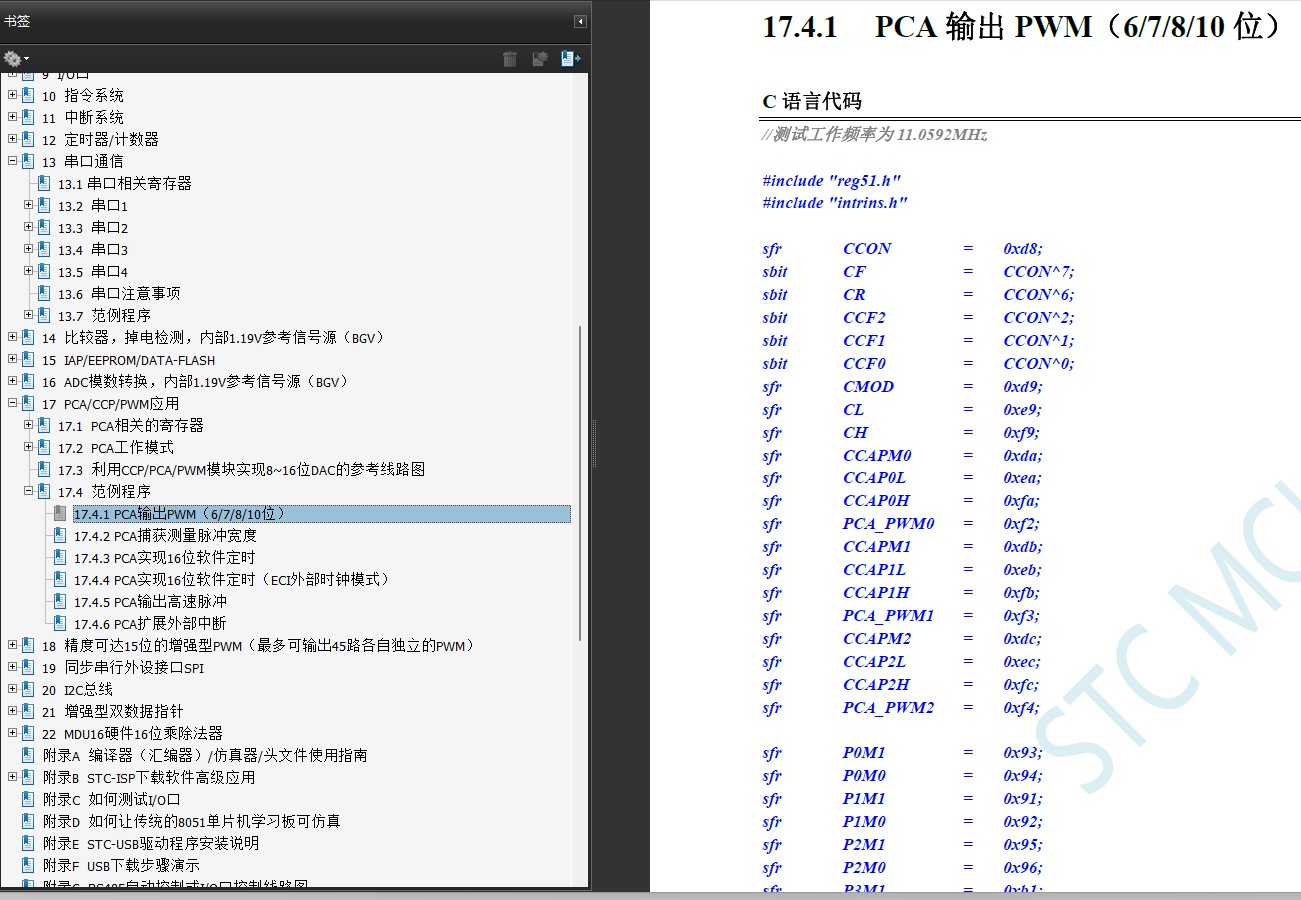Image resolution: width=1301 pixels, height=900 pixels.
Task: Click the bookmark icon beside '13.6 串口注意事项'
Action: coord(44,293)
